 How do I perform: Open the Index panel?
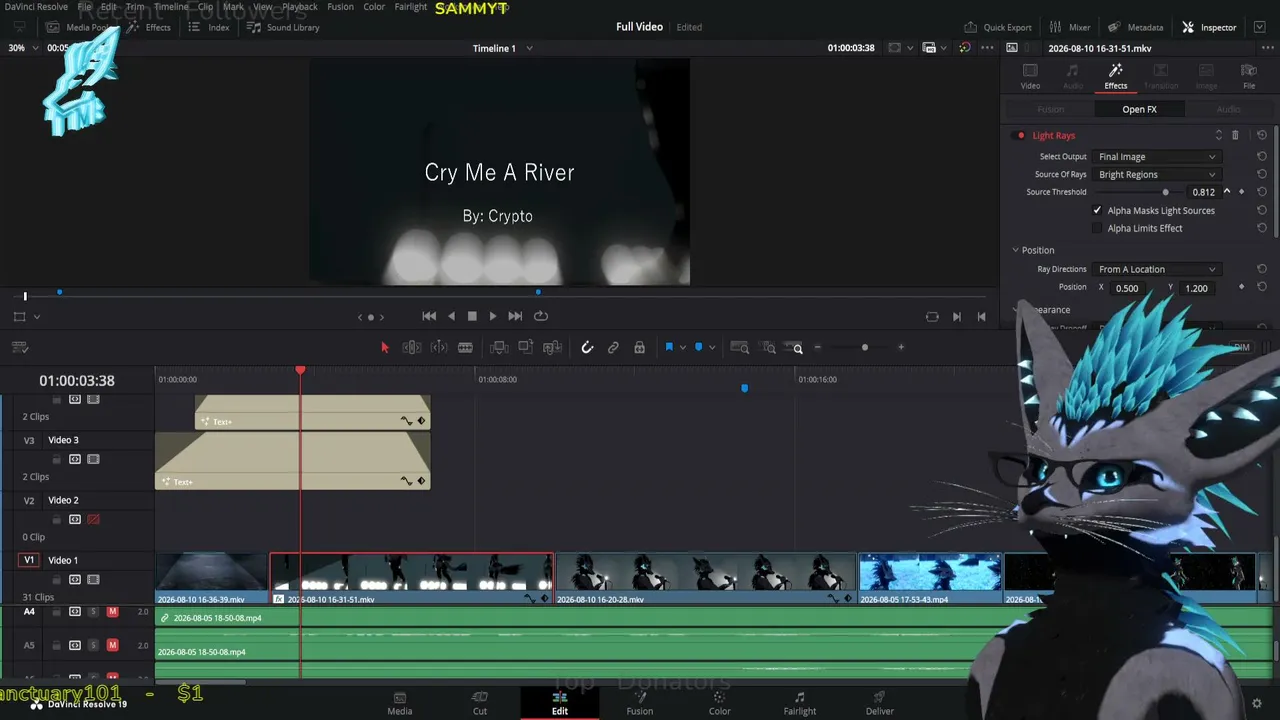(x=209, y=27)
